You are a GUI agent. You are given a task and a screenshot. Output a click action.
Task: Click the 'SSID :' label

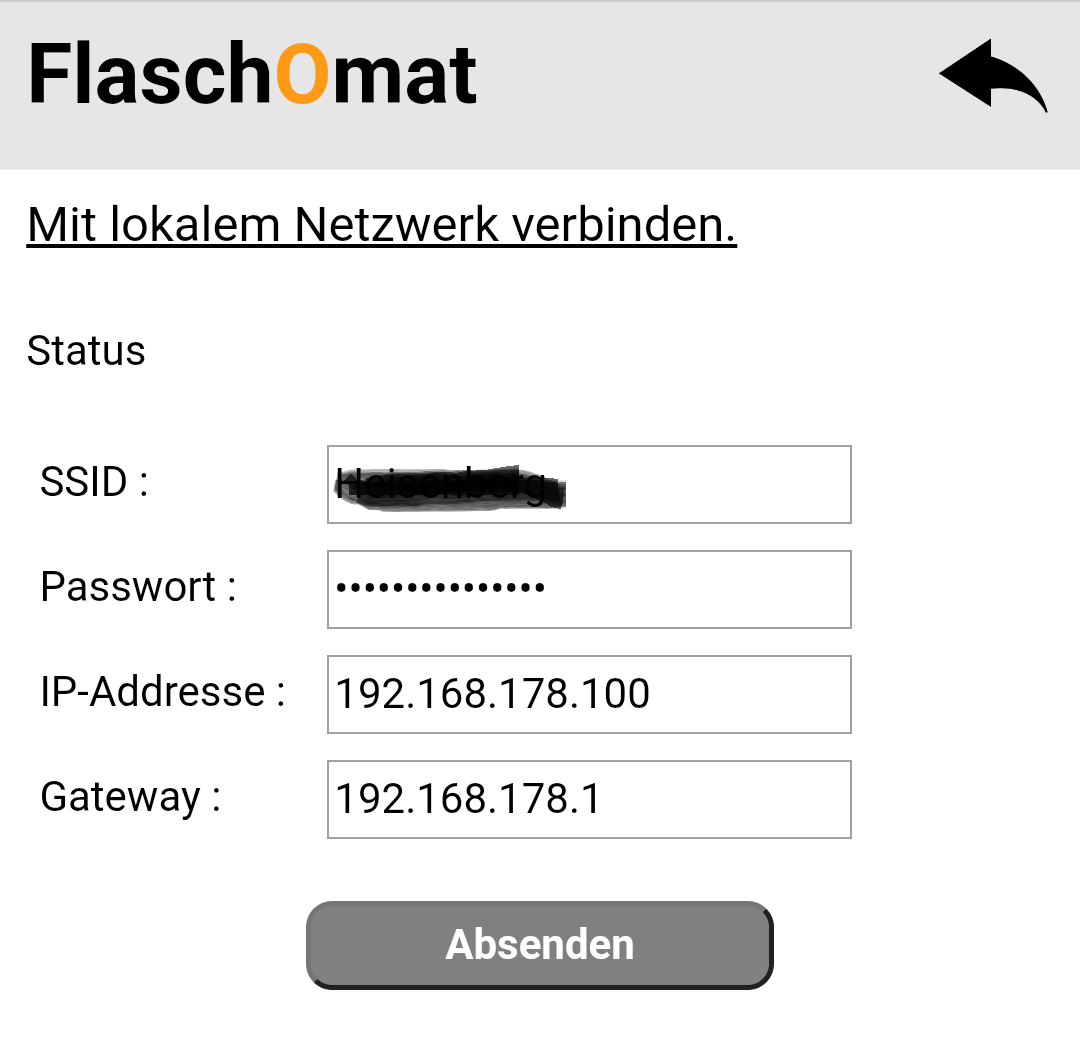(94, 482)
